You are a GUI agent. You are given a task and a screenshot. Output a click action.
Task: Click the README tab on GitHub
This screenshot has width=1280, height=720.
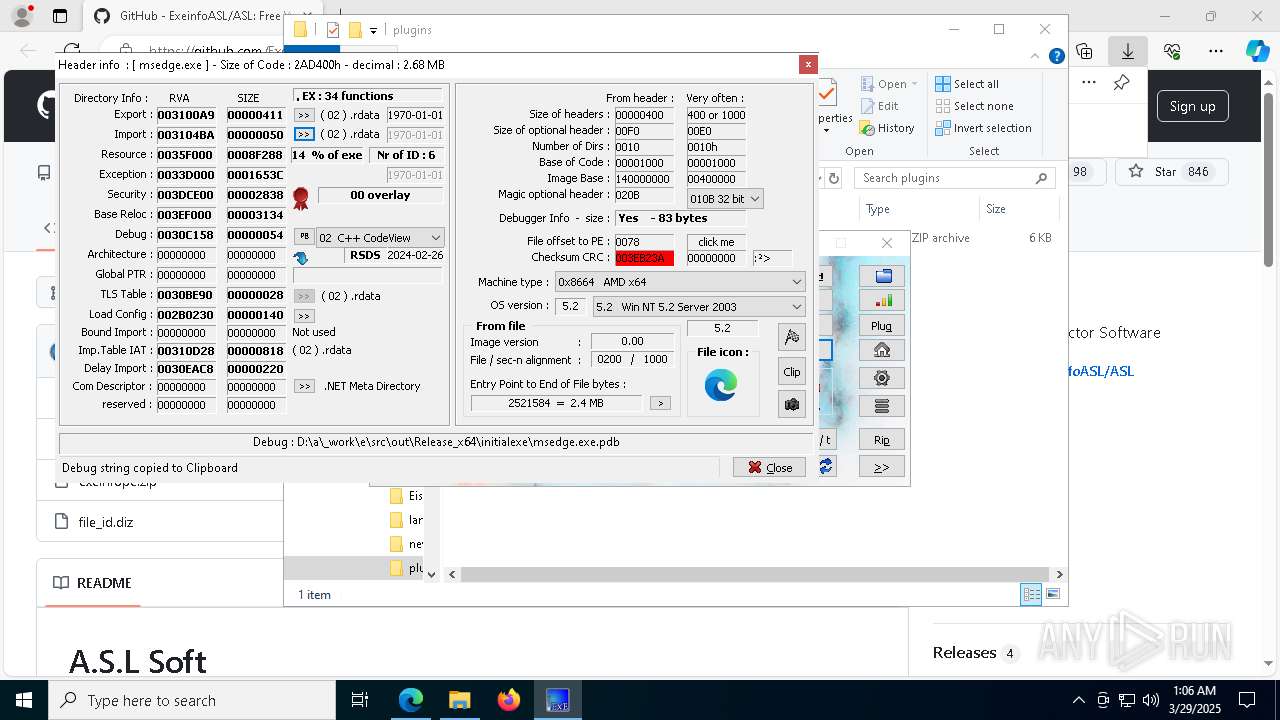coord(92,583)
